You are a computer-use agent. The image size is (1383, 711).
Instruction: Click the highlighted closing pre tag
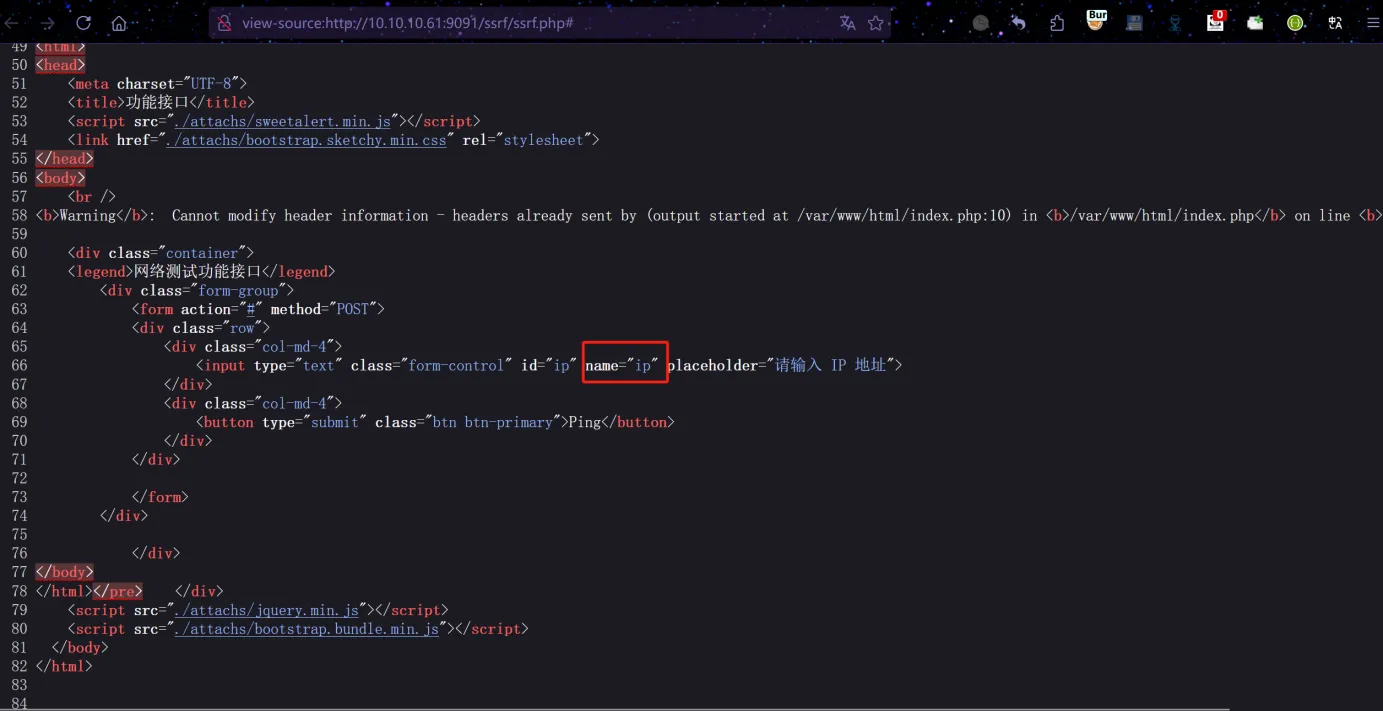(117, 591)
